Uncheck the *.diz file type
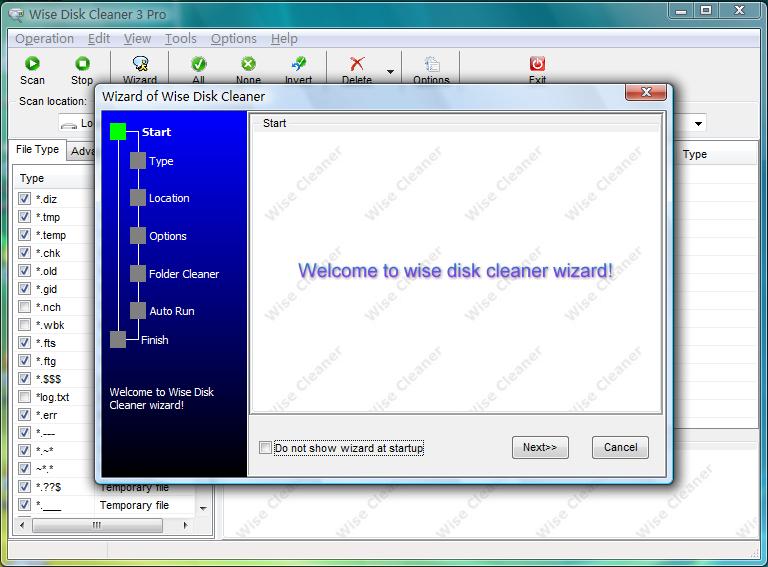This screenshot has width=768, height=567. tap(24, 198)
